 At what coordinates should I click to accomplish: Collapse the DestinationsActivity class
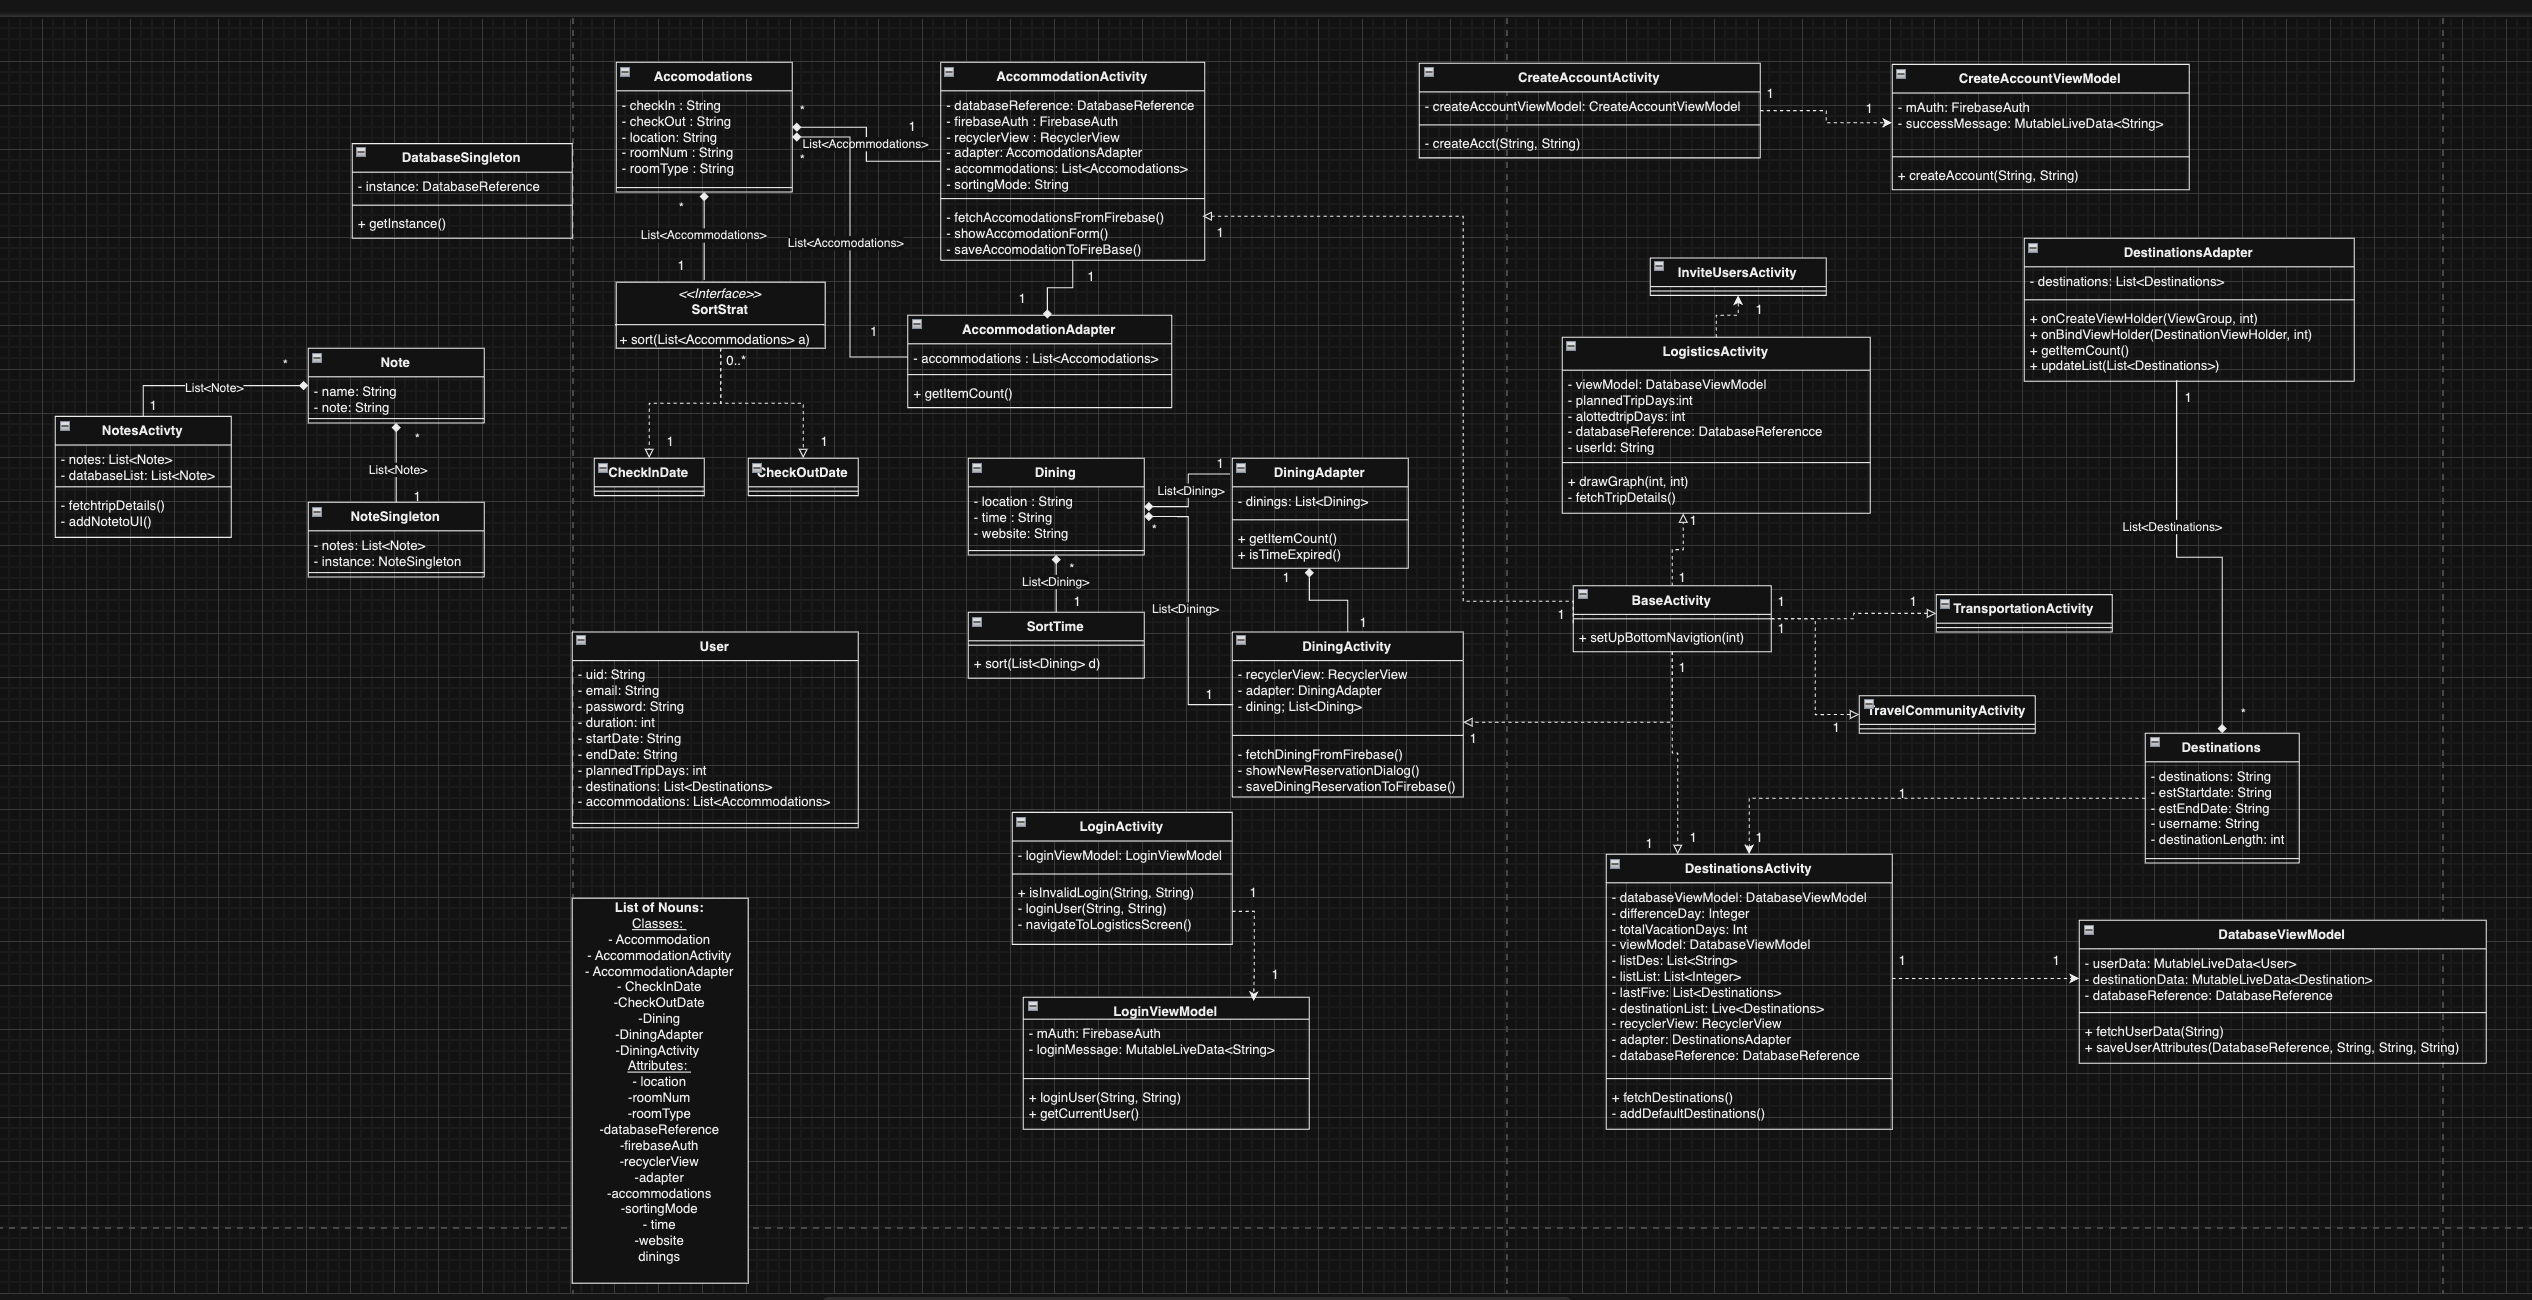pos(1615,864)
